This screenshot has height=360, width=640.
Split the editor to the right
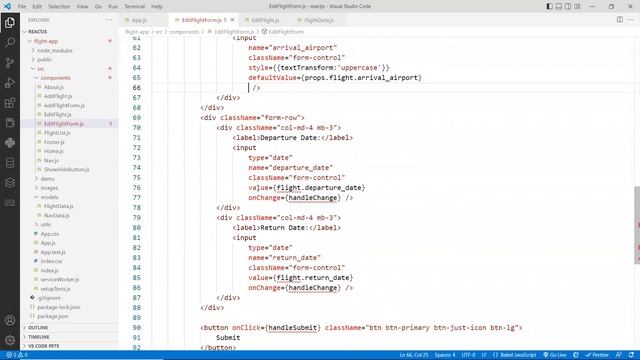[620, 20]
